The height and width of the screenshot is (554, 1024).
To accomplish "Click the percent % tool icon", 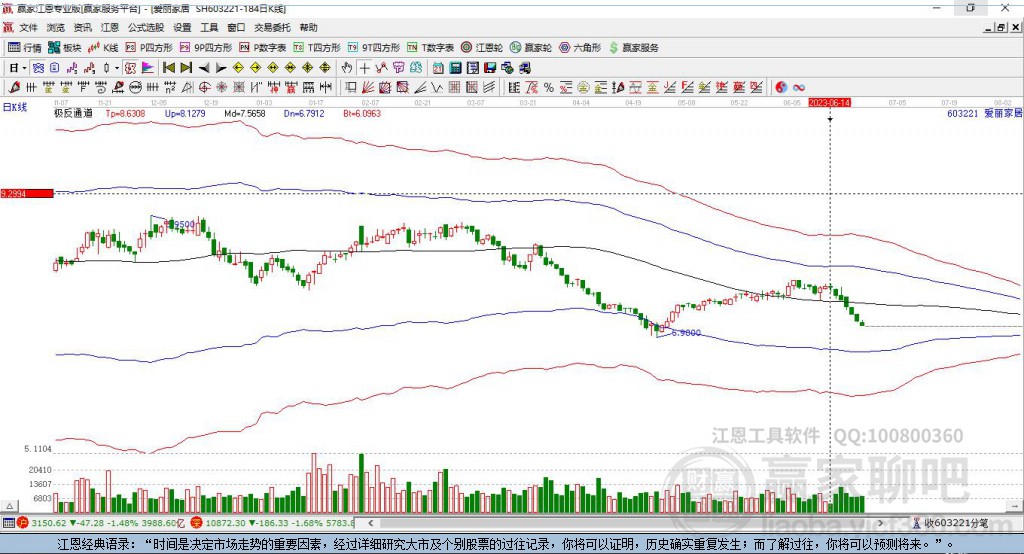I will click(549, 88).
